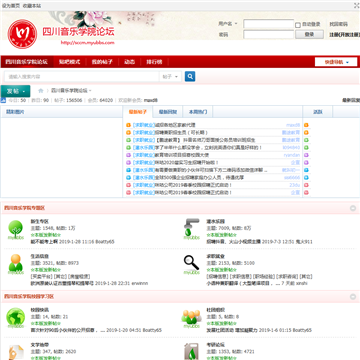The image size is (360, 360).
Task: Open the 社团组织 forum title
Action: (x=216, y=310)
